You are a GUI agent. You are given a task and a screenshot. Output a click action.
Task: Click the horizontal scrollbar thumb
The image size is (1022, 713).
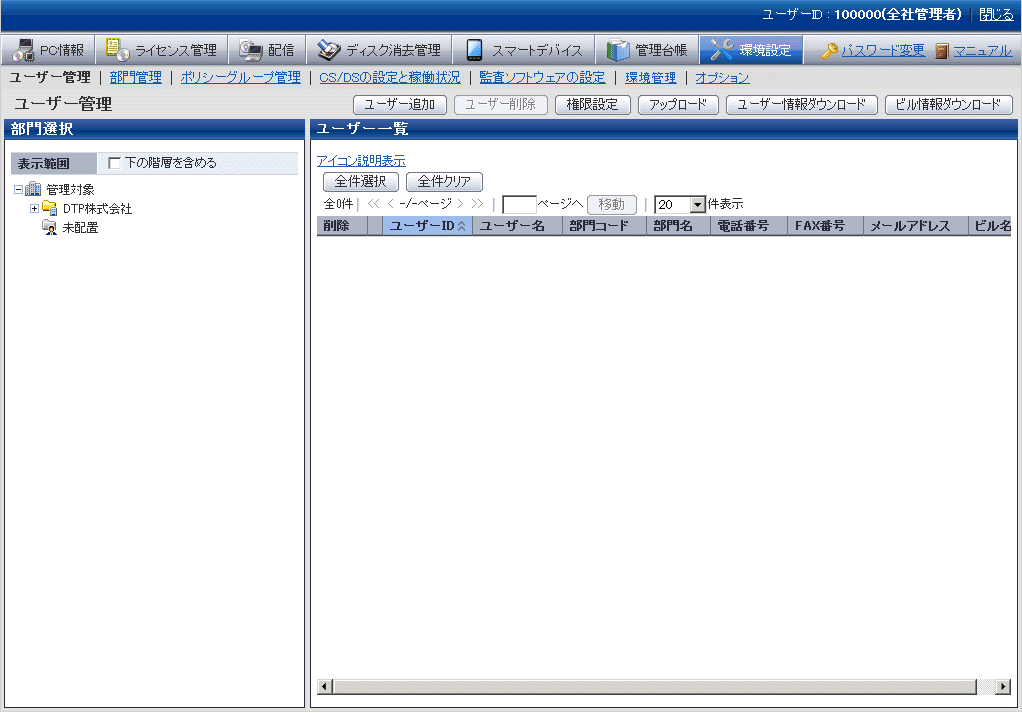[655, 686]
